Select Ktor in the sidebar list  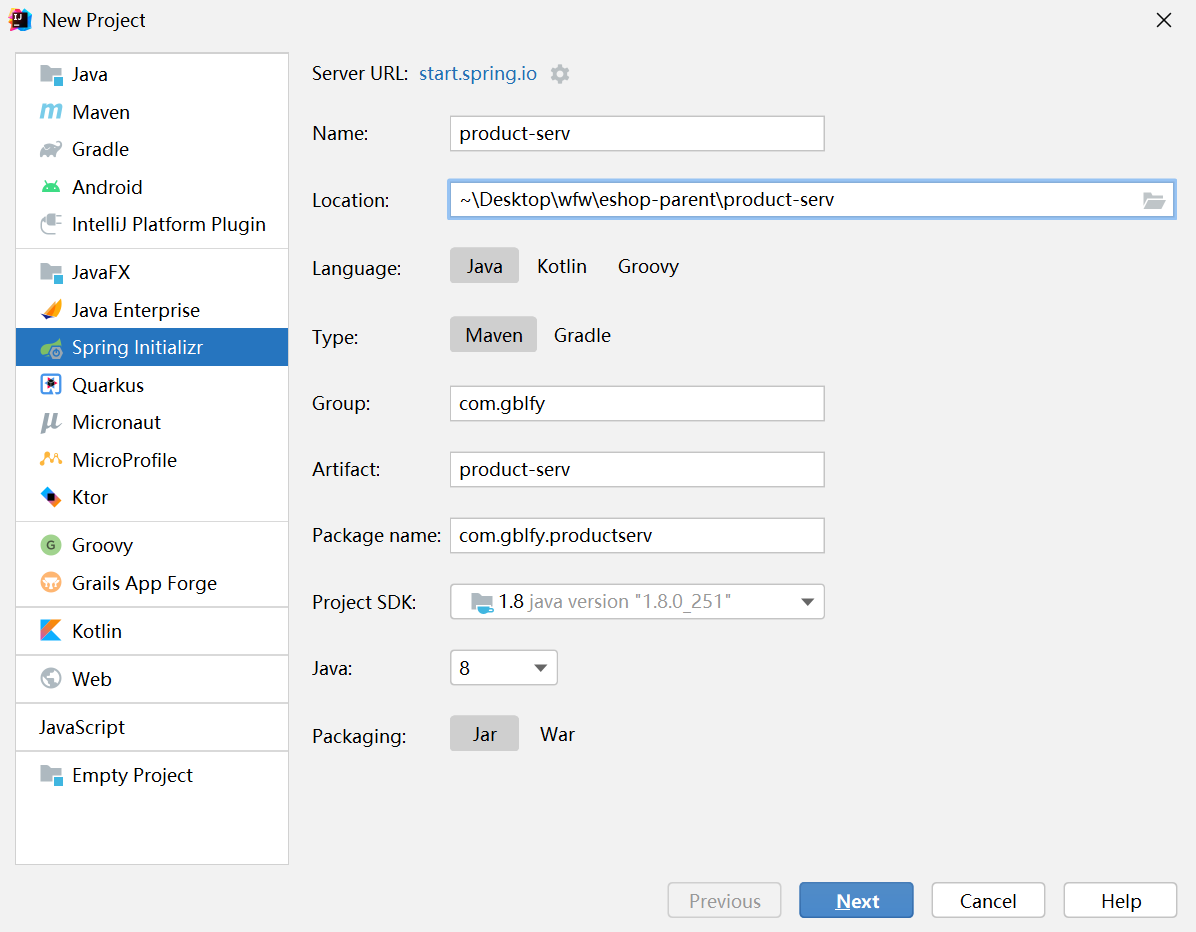152,497
